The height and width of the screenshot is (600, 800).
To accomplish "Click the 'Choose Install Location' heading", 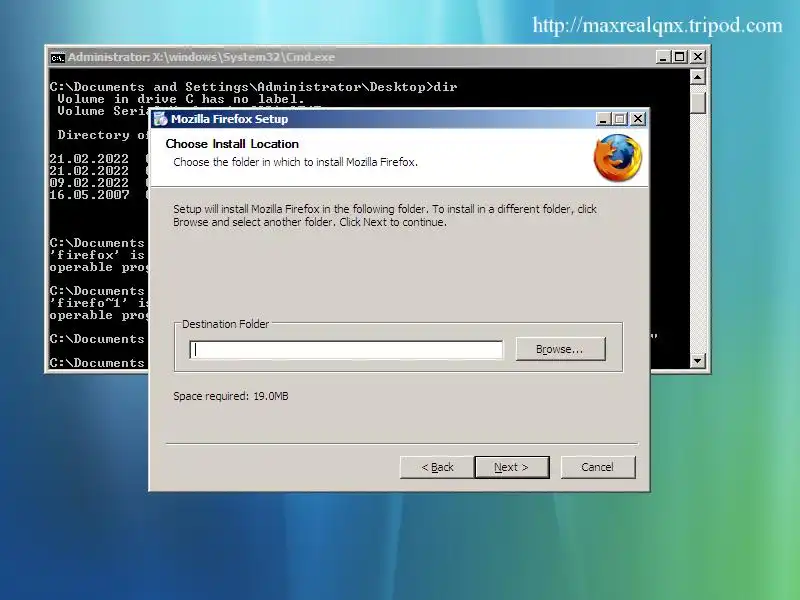I will click(232, 144).
